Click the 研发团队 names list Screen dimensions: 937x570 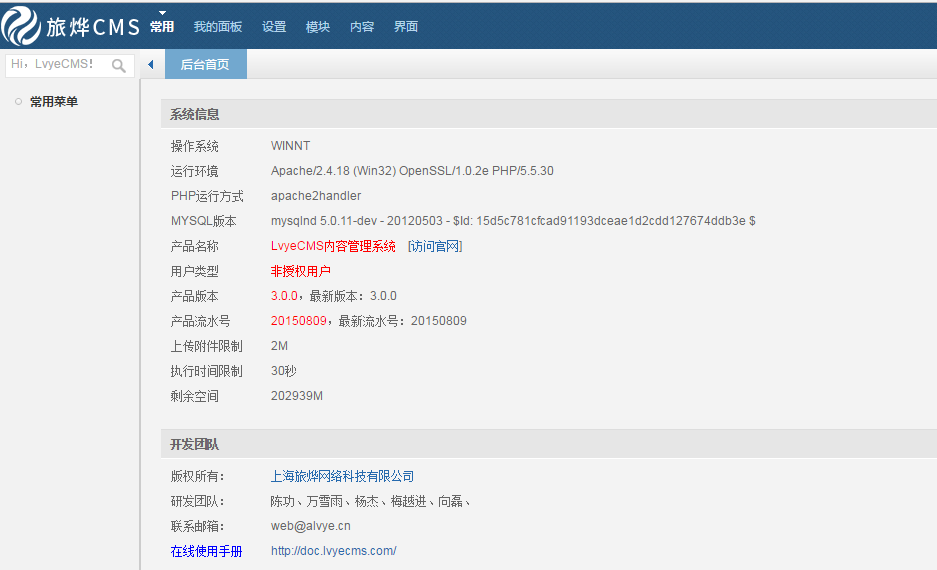click(370, 501)
